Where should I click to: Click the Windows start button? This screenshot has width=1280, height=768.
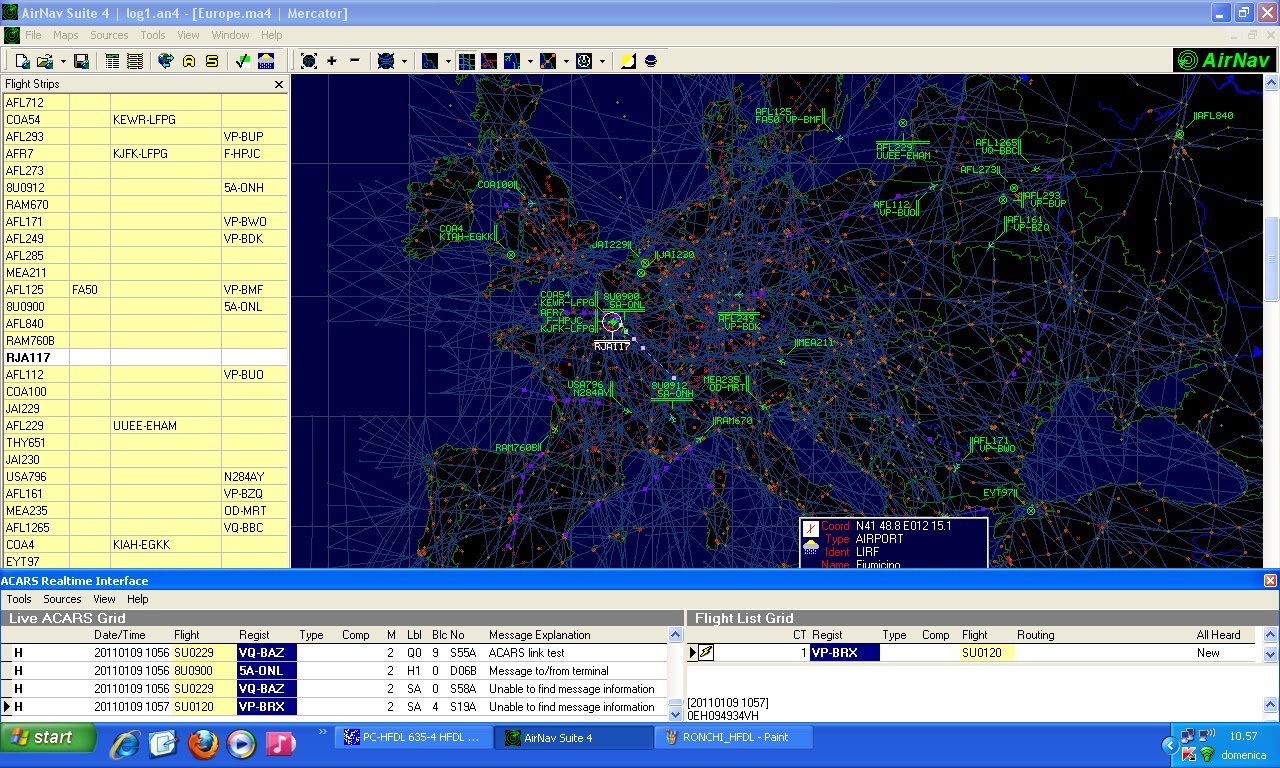point(49,738)
